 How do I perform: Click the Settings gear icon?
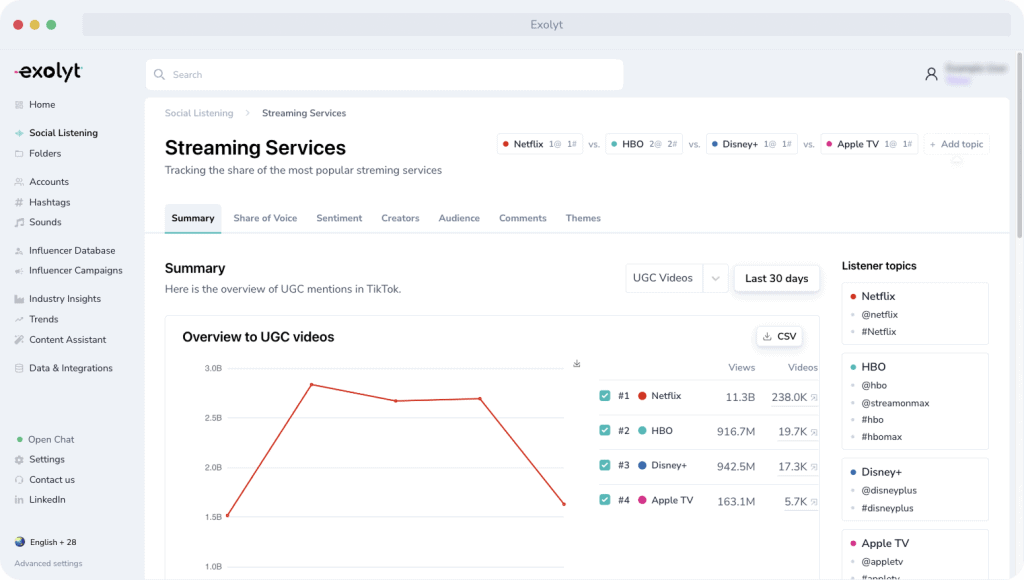pyautogui.click(x=19, y=460)
